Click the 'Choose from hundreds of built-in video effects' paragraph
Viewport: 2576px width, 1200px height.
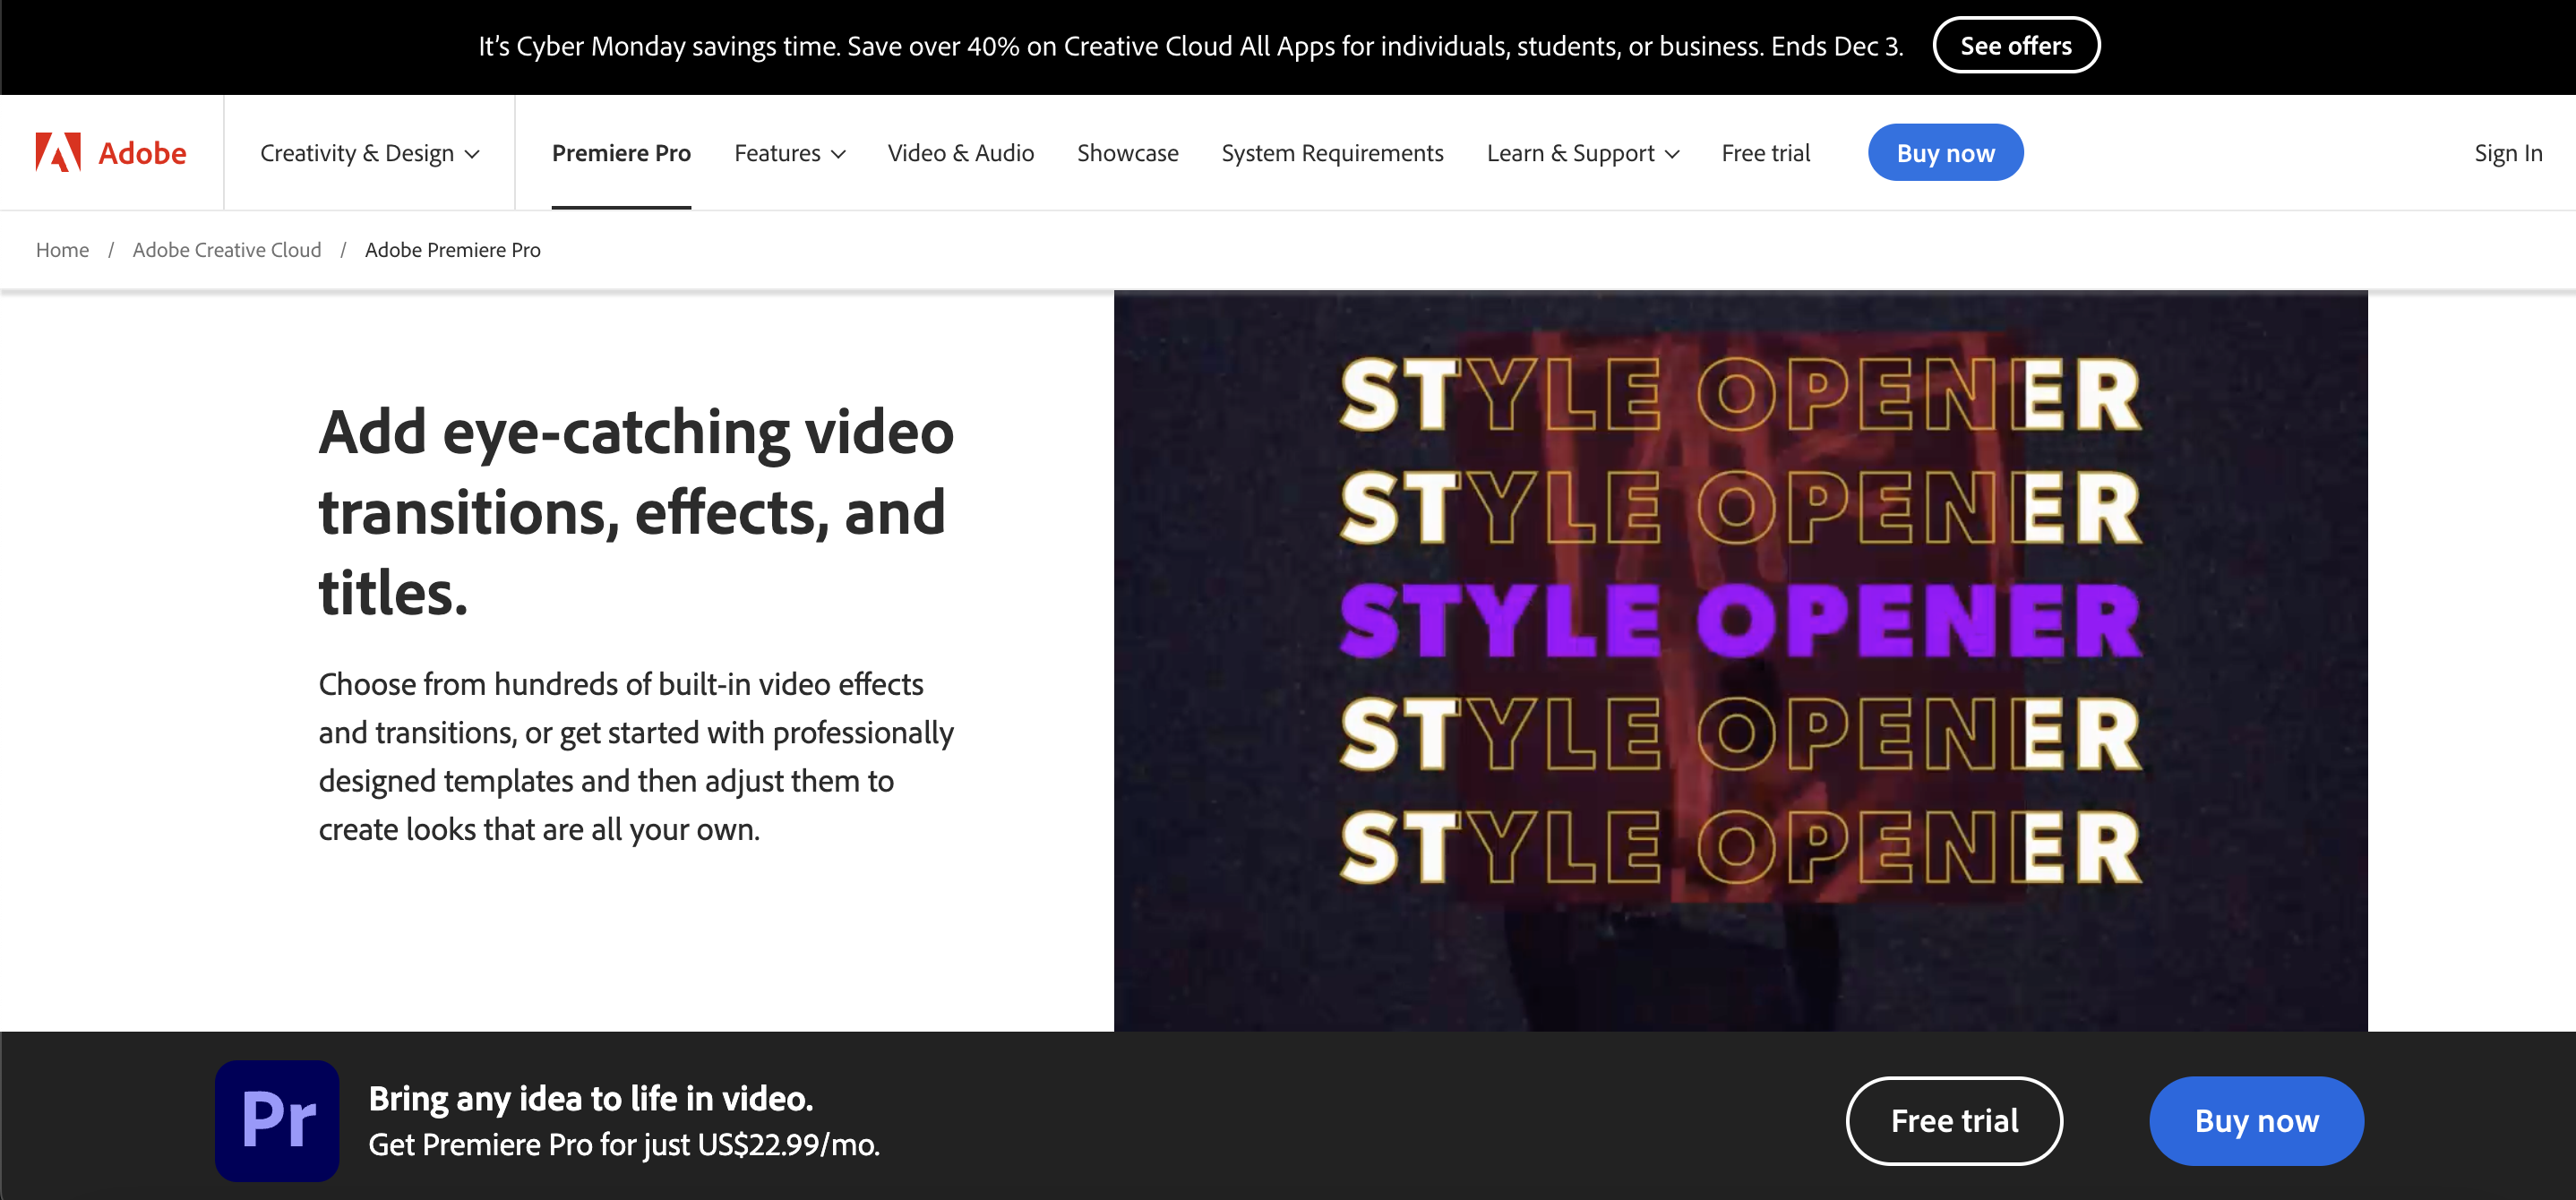[x=636, y=756]
